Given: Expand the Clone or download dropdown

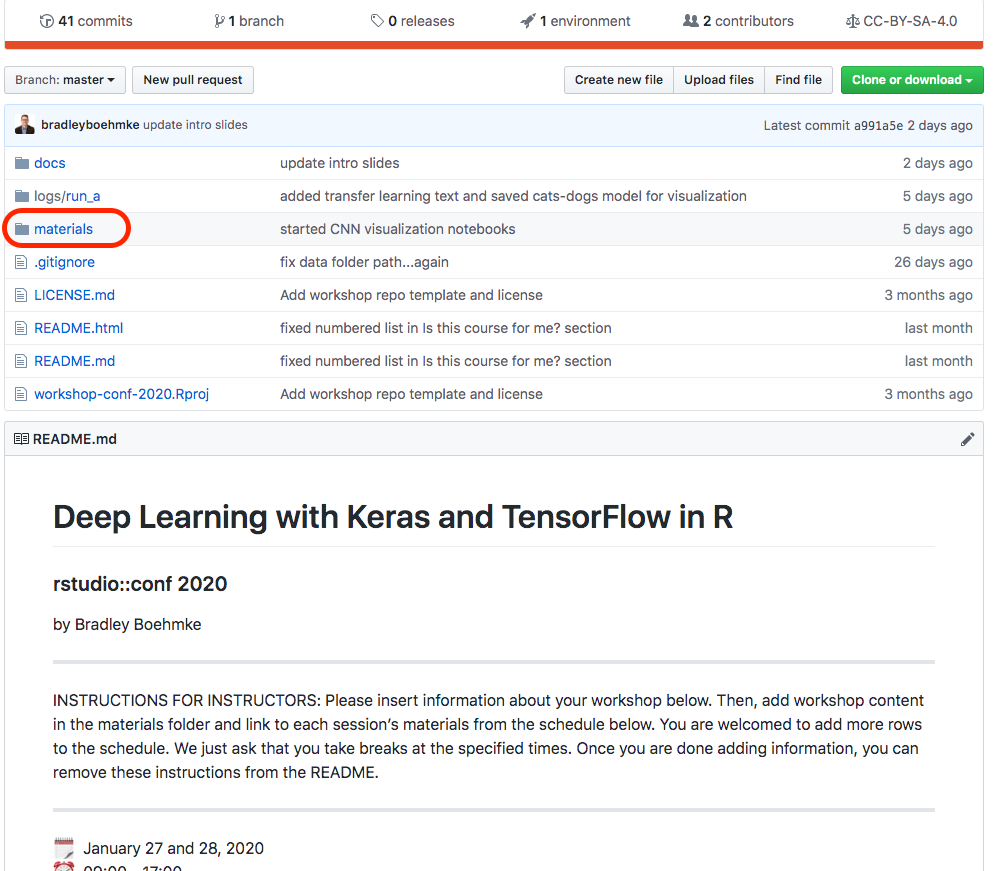Looking at the screenshot, I should point(912,80).
